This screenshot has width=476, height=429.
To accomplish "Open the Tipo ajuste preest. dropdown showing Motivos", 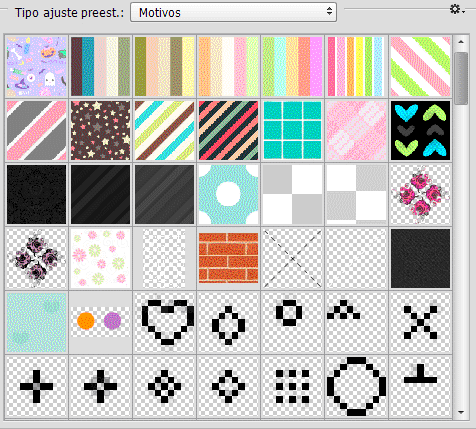I will [x=233, y=12].
